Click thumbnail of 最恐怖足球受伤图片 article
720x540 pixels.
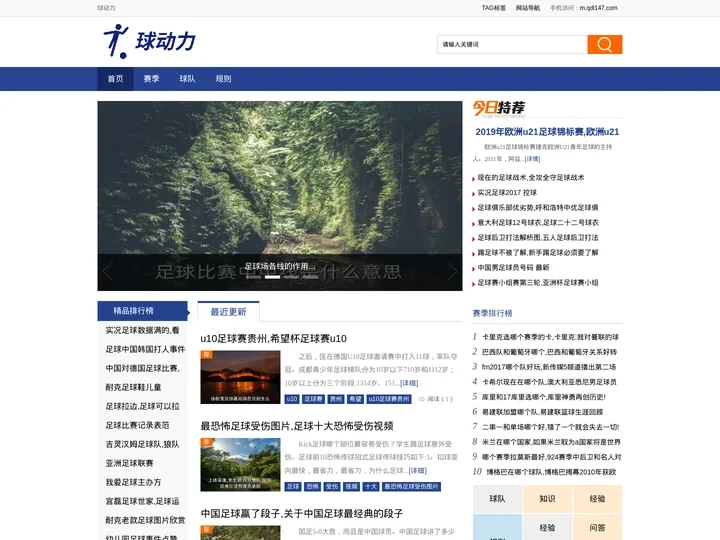coord(240,465)
